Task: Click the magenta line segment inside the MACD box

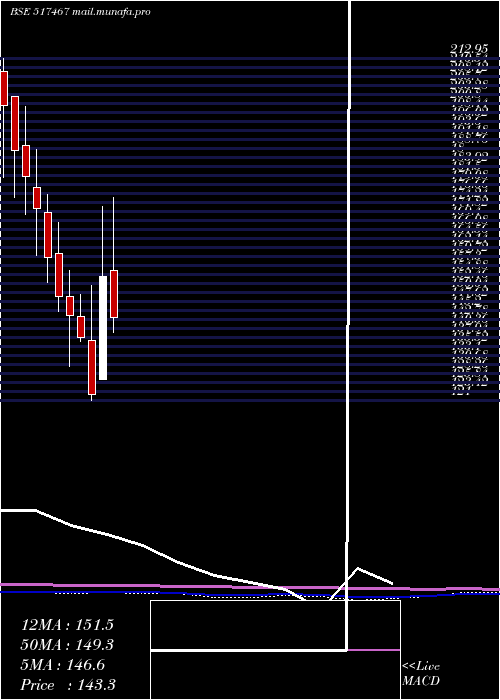Action: pos(374,650)
